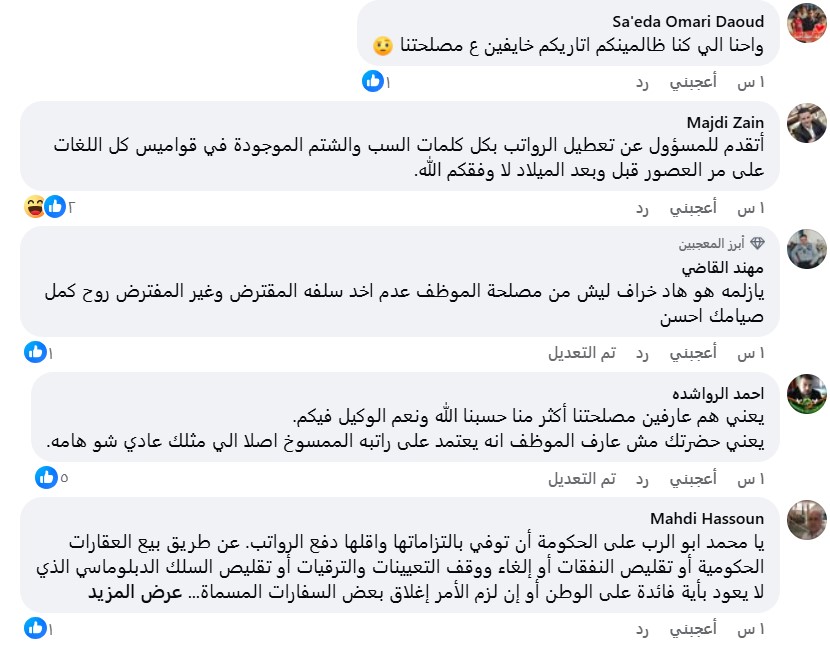
Task: Reply to احمد الرواشده comment using رد
Action: (643, 479)
